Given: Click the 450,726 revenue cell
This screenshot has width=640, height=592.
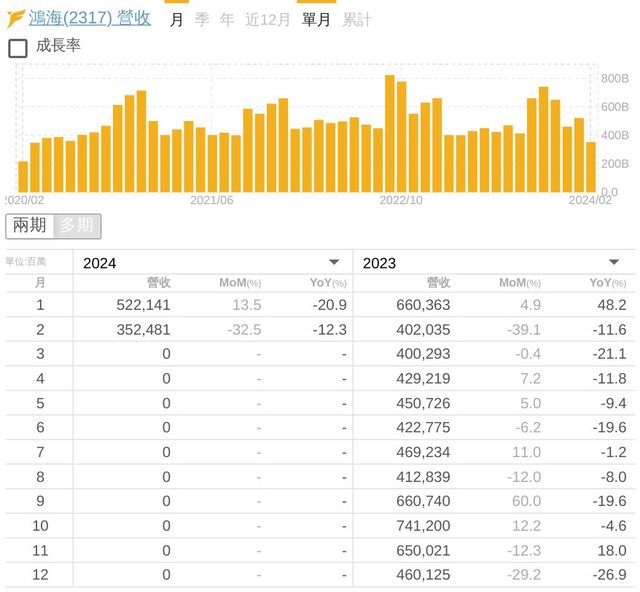Looking at the screenshot, I should click(x=423, y=403).
